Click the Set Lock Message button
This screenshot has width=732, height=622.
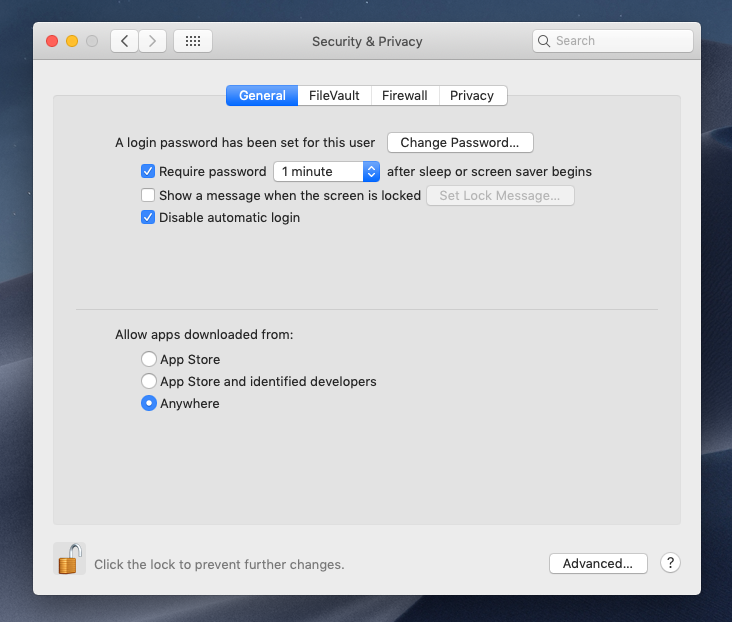coord(500,195)
